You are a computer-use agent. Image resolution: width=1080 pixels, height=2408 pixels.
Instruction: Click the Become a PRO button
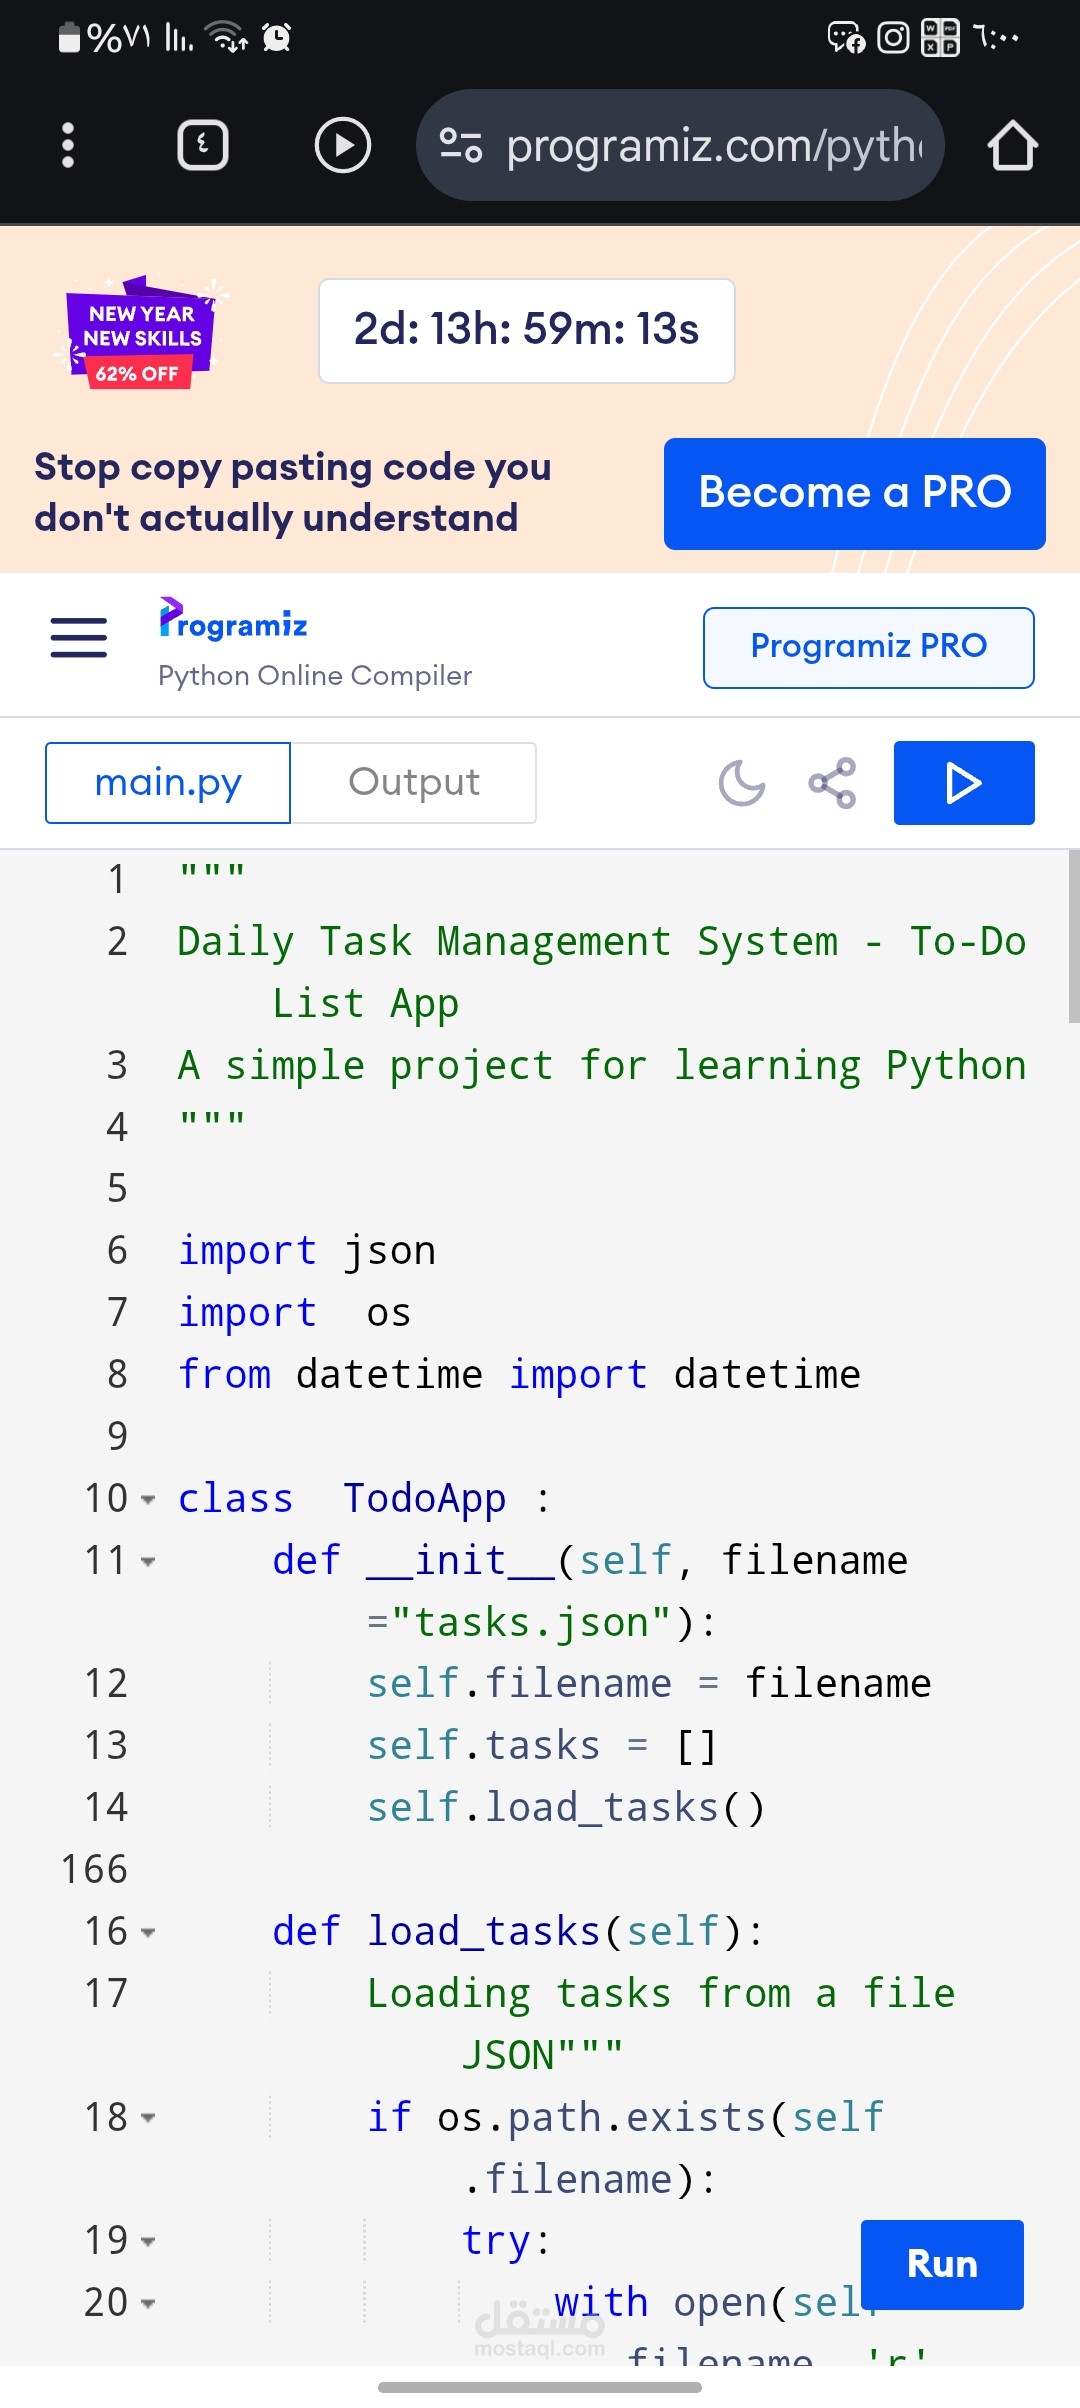point(855,493)
